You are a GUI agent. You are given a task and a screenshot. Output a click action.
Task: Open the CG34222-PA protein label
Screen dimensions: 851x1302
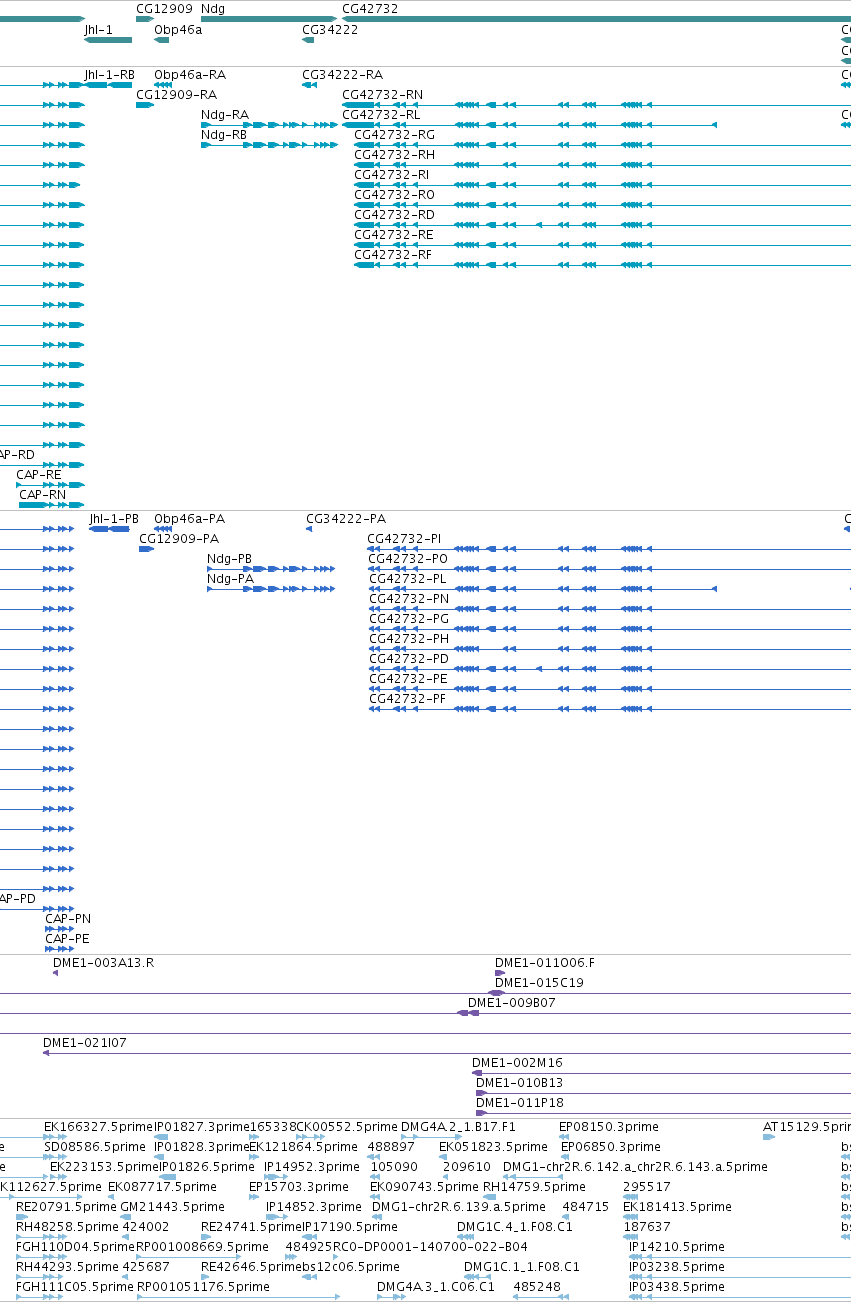pyautogui.click(x=346, y=519)
